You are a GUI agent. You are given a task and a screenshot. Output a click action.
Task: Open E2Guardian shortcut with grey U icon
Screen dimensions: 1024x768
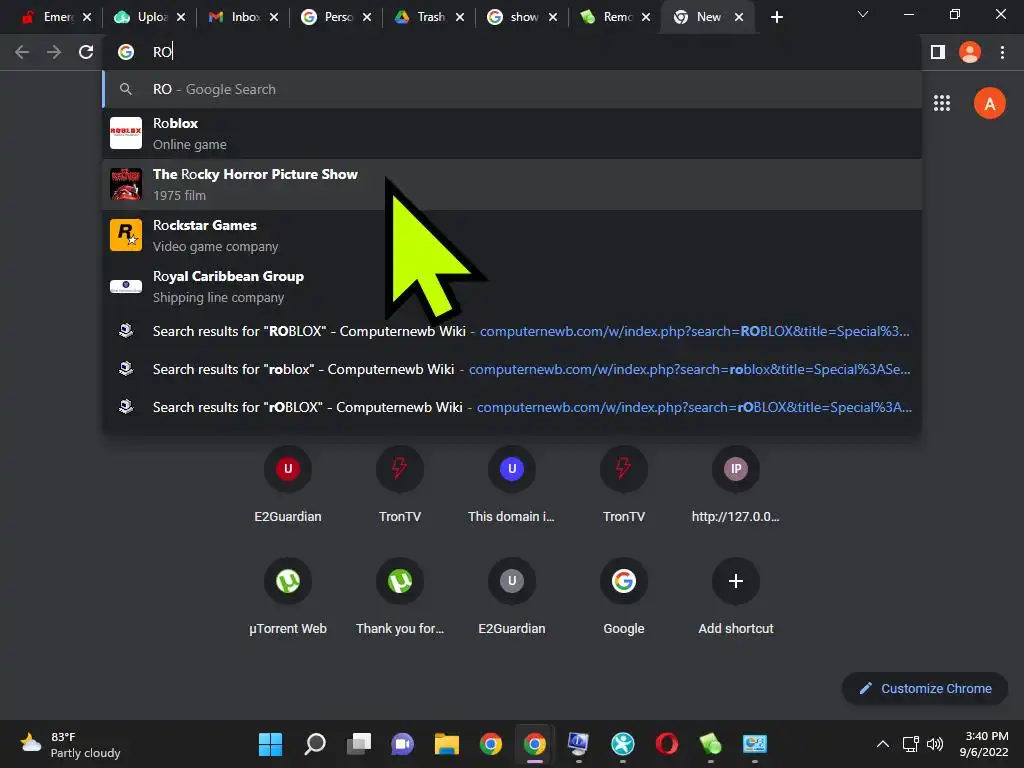click(x=512, y=596)
